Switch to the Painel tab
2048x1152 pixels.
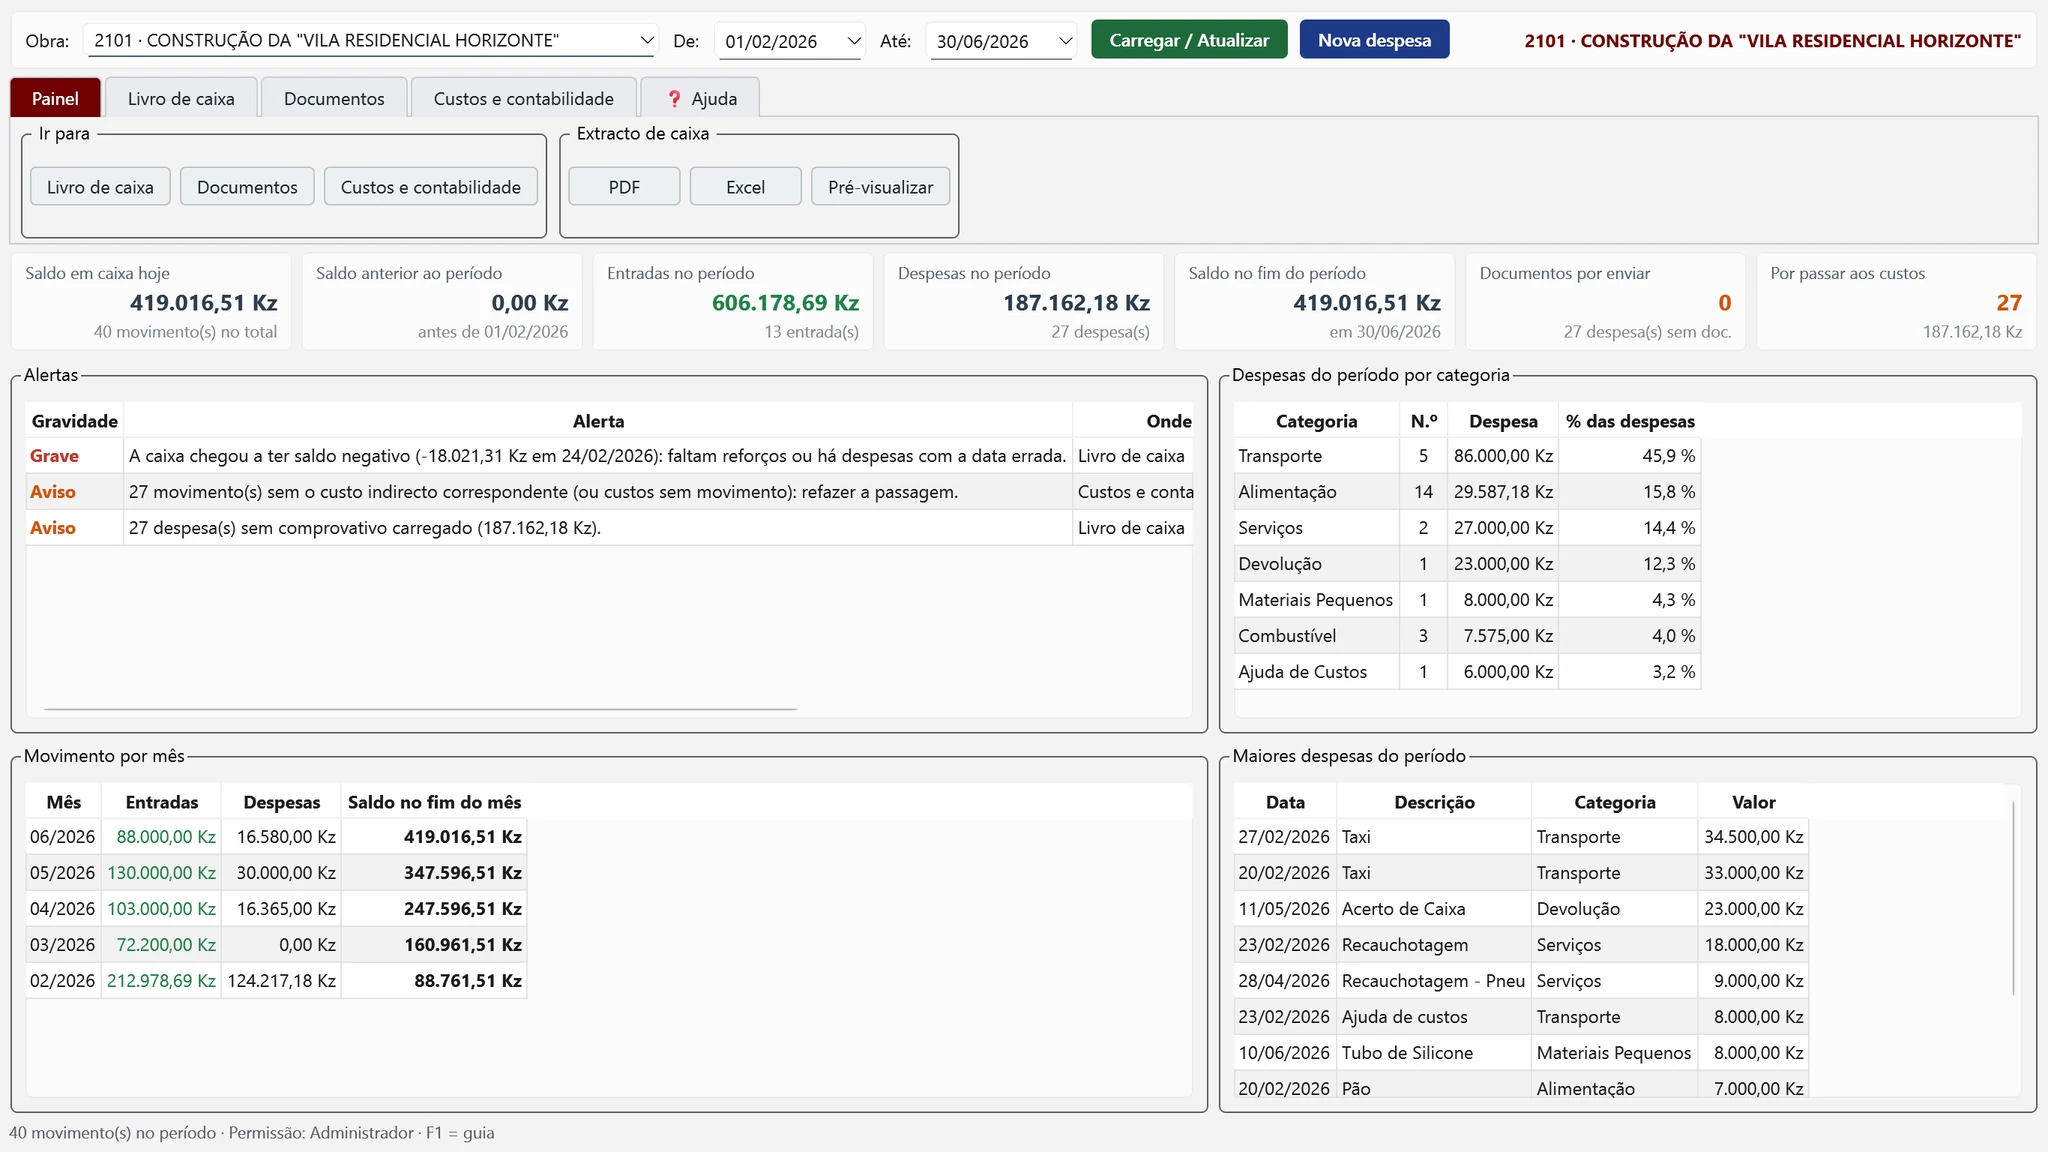pyautogui.click(x=55, y=98)
